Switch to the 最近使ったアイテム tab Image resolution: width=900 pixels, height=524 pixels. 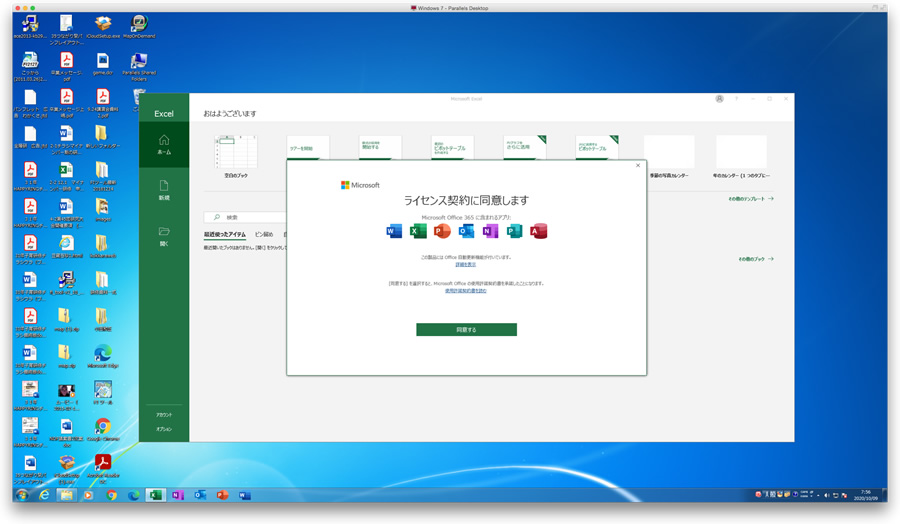tap(224, 234)
